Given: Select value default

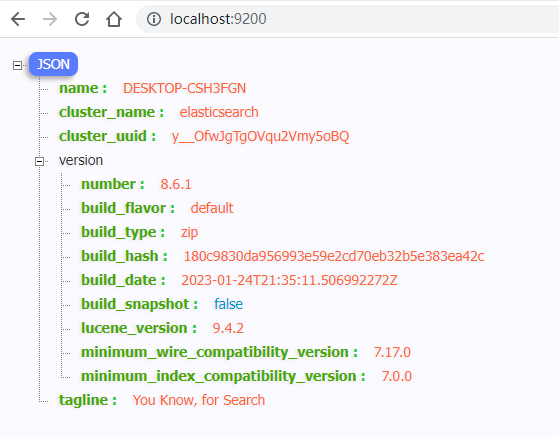Looking at the screenshot, I should pyautogui.click(x=212, y=208).
